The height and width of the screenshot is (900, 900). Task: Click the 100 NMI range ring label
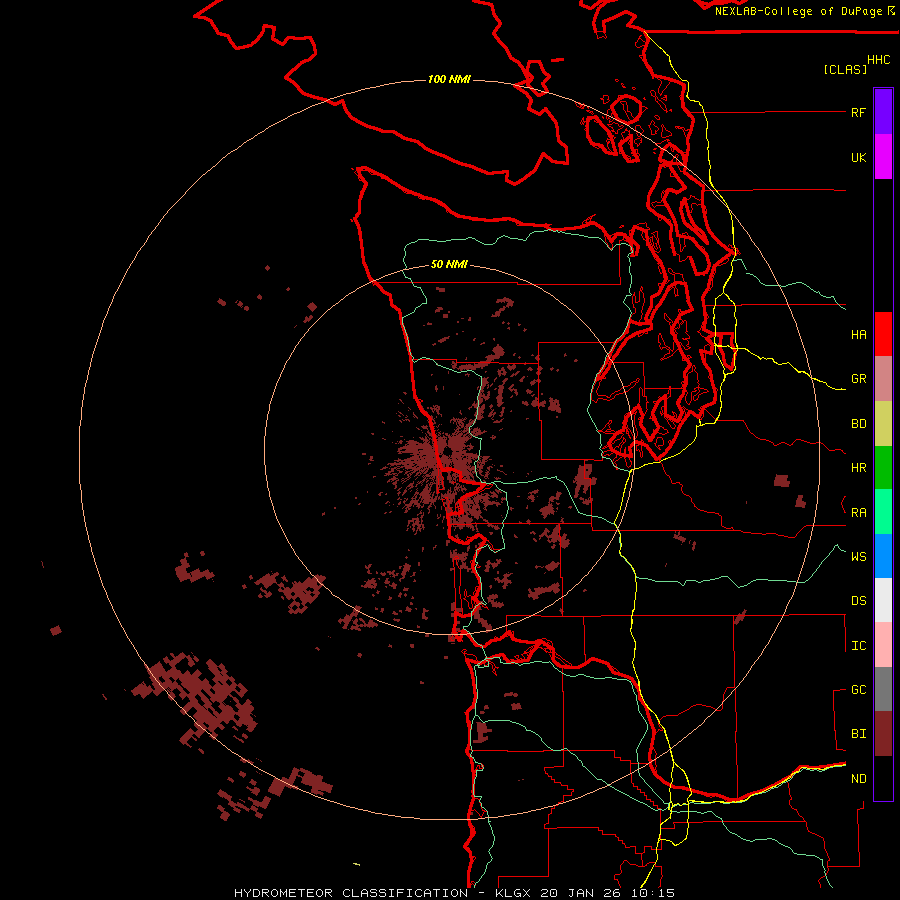pyautogui.click(x=449, y=79)
